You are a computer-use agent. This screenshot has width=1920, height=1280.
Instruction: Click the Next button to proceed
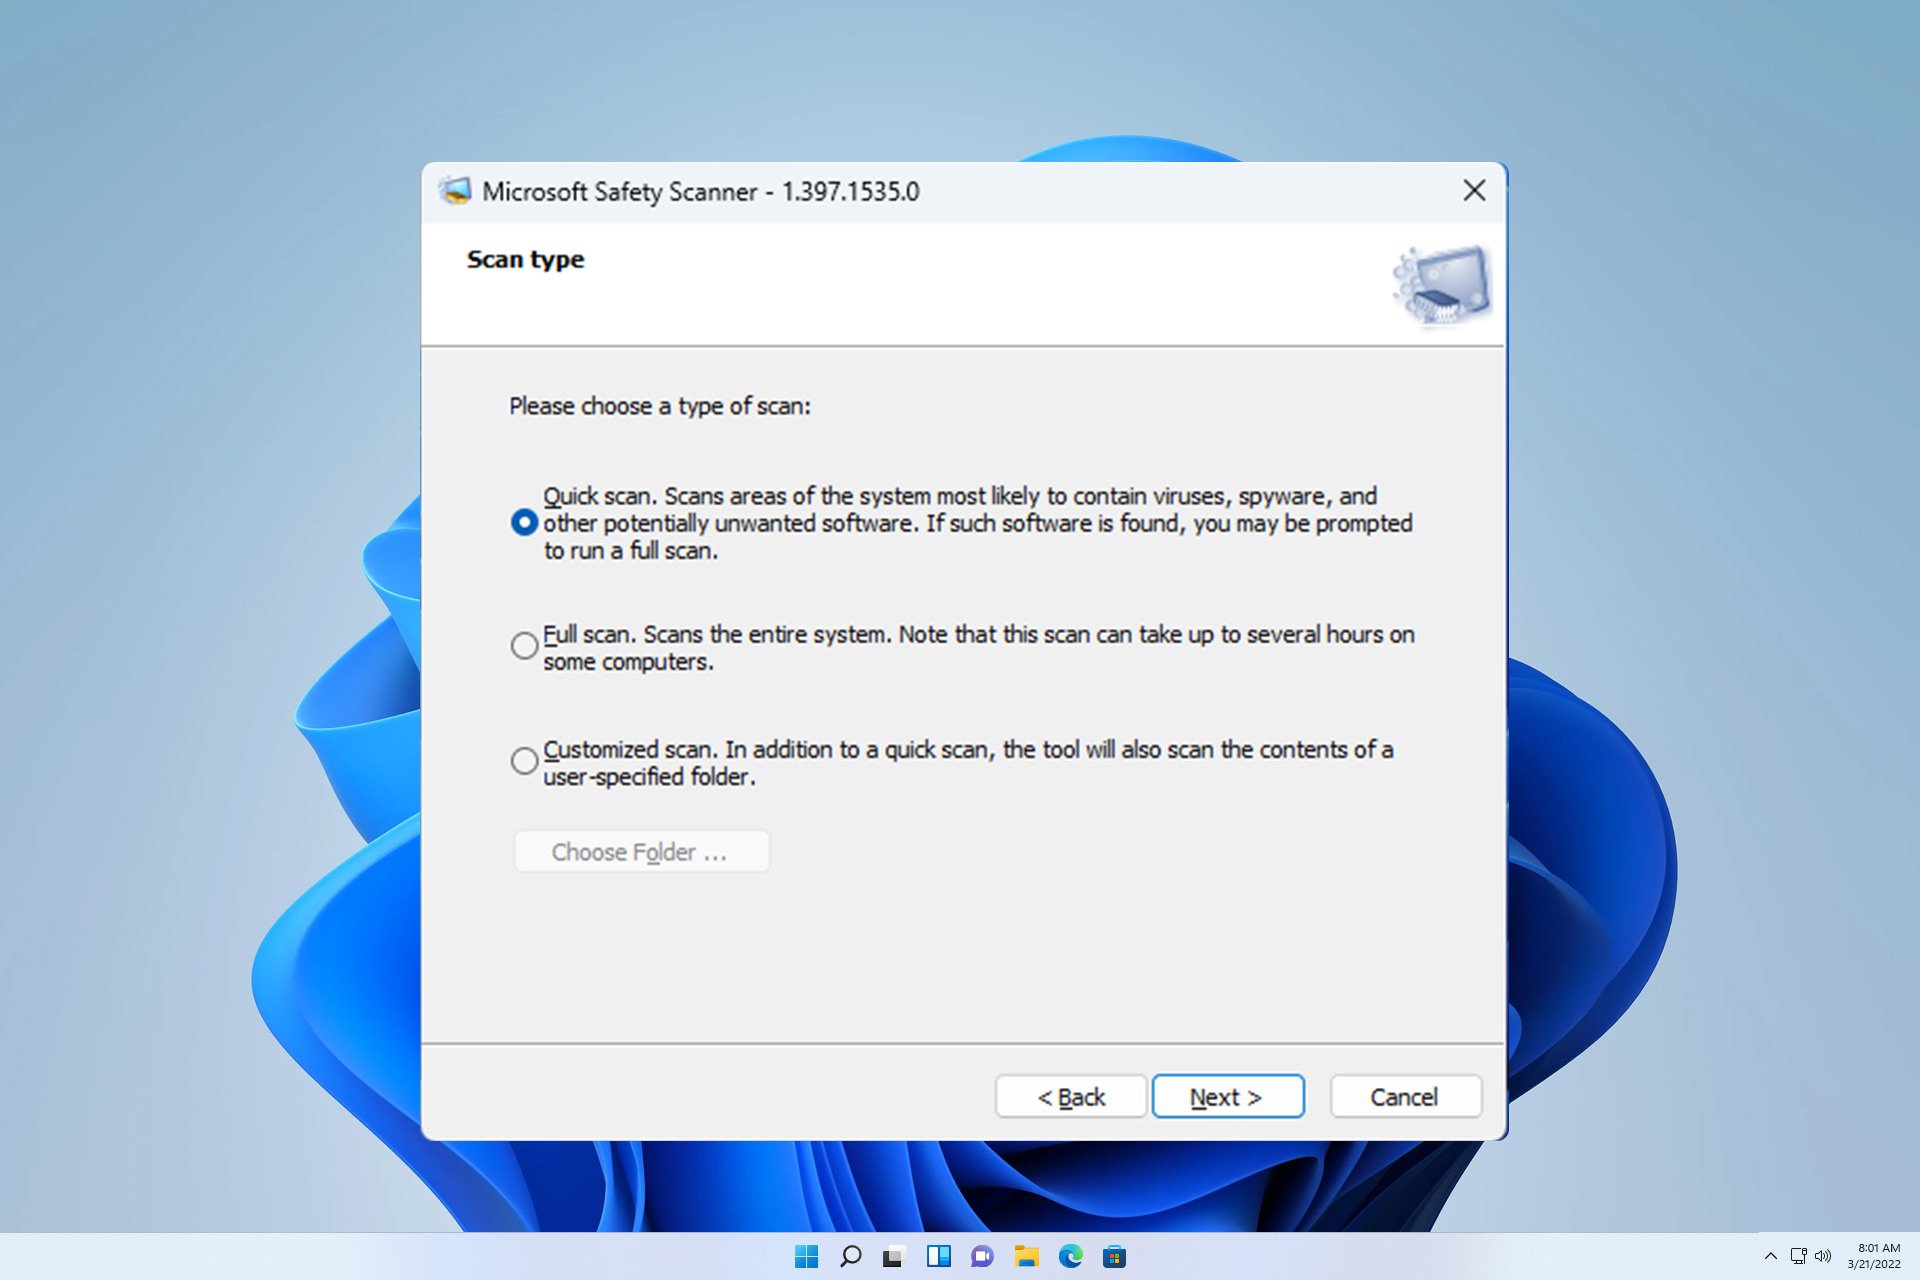[x=1227, y=1096]
